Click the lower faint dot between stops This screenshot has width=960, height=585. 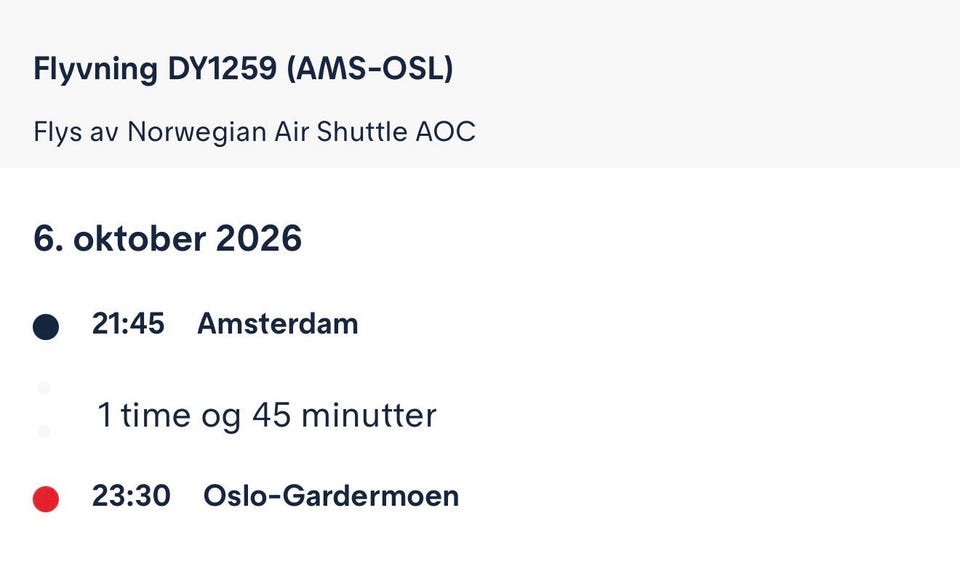43,431
